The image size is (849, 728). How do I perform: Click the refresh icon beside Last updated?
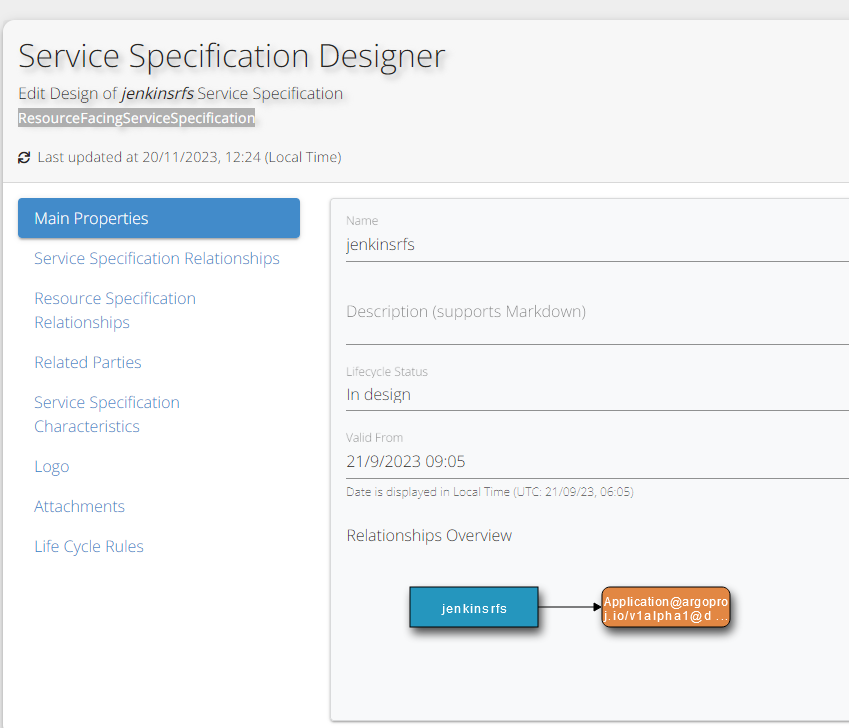[24, 158]
